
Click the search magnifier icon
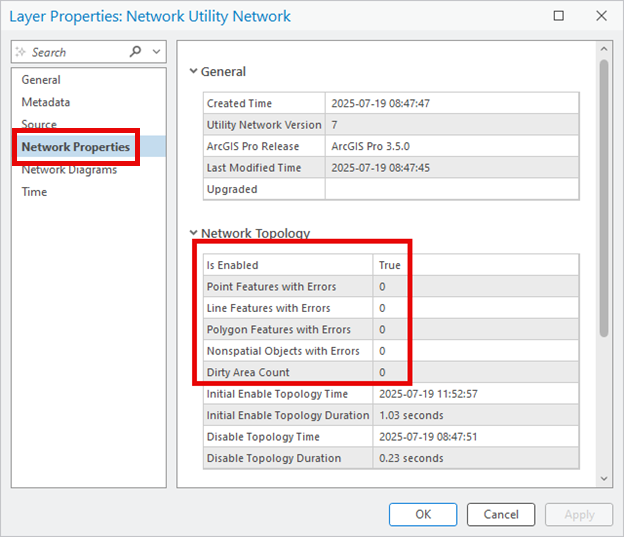135,52
